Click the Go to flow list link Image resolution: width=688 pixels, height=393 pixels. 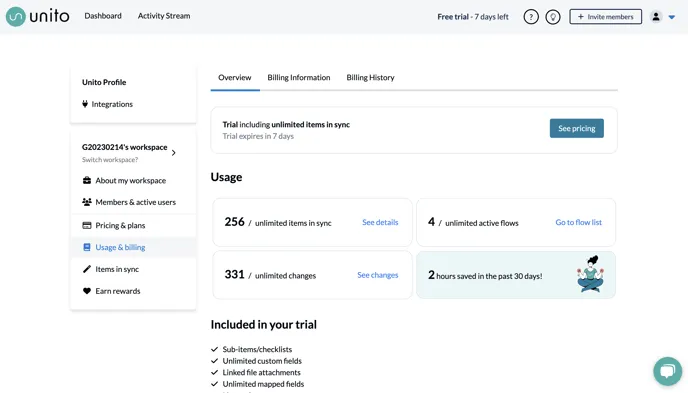pos(578,222)
